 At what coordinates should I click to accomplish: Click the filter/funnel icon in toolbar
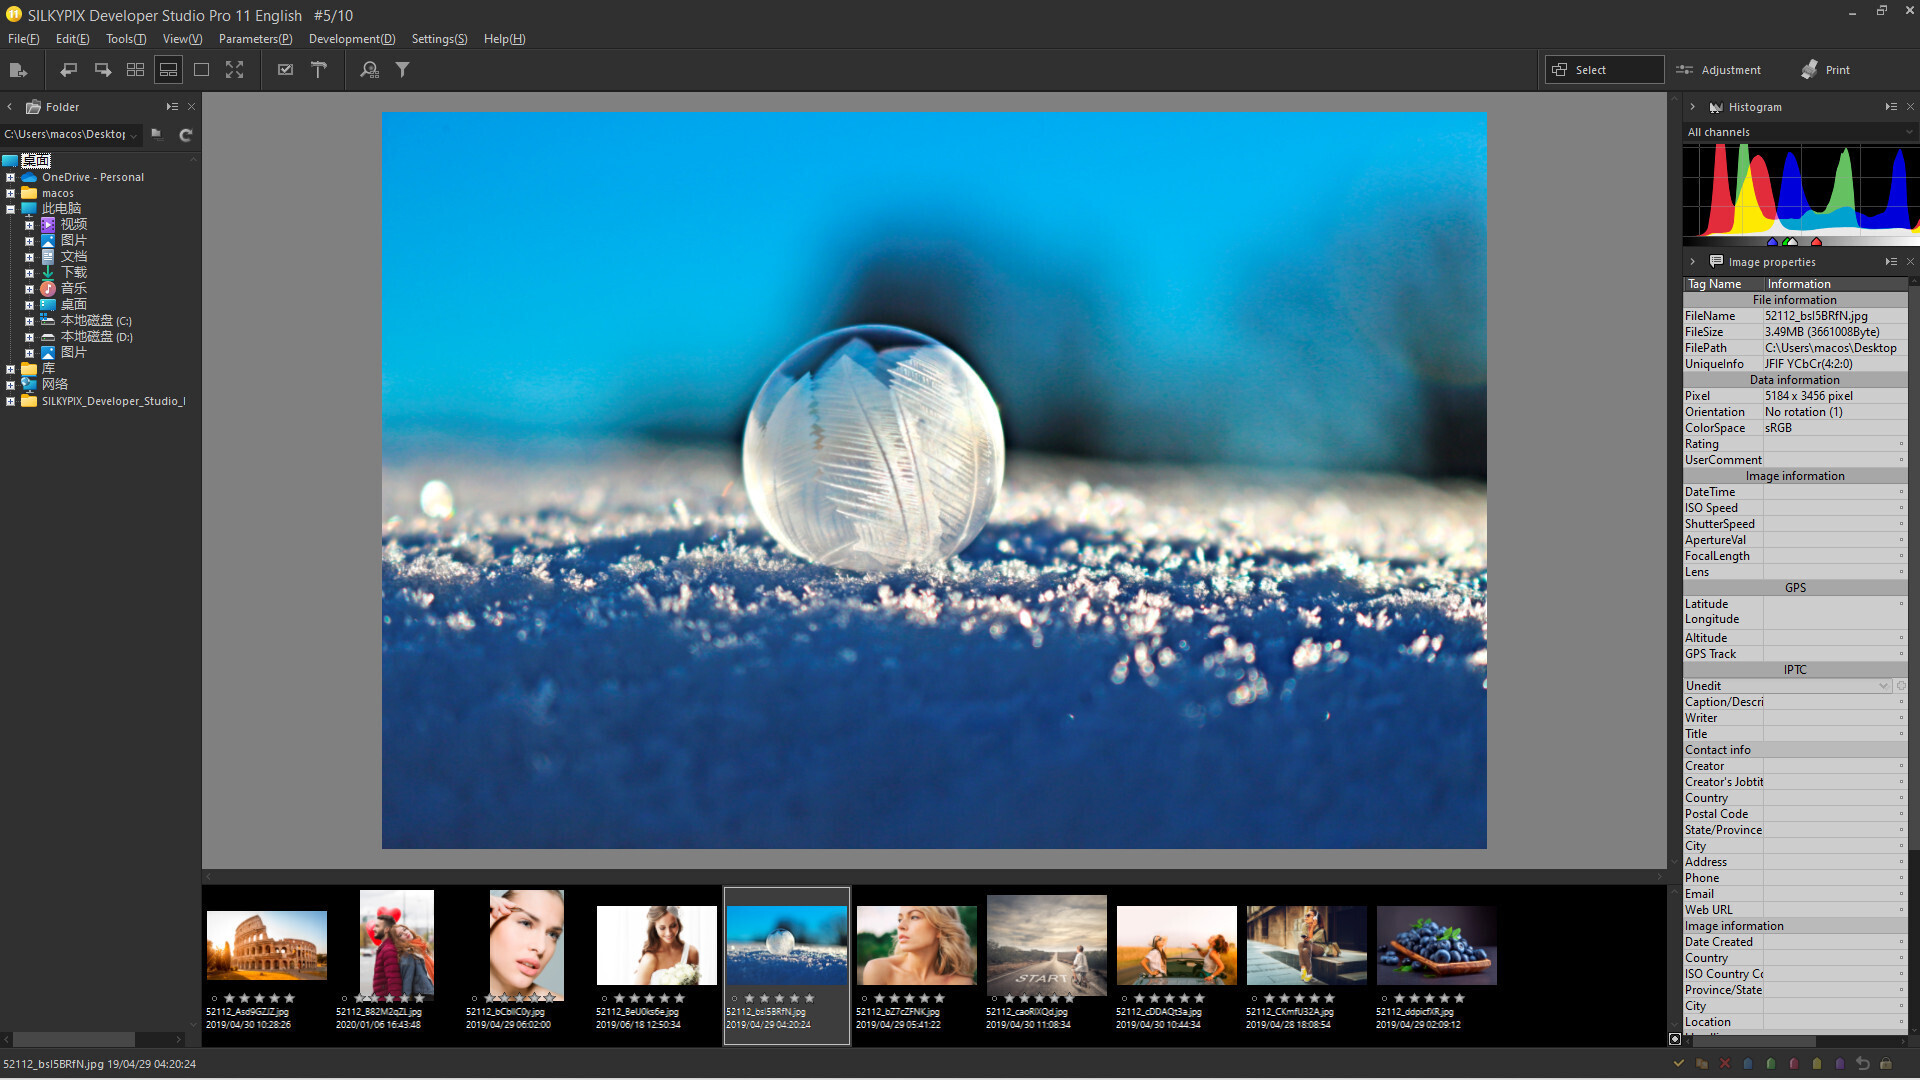point(405,70)
